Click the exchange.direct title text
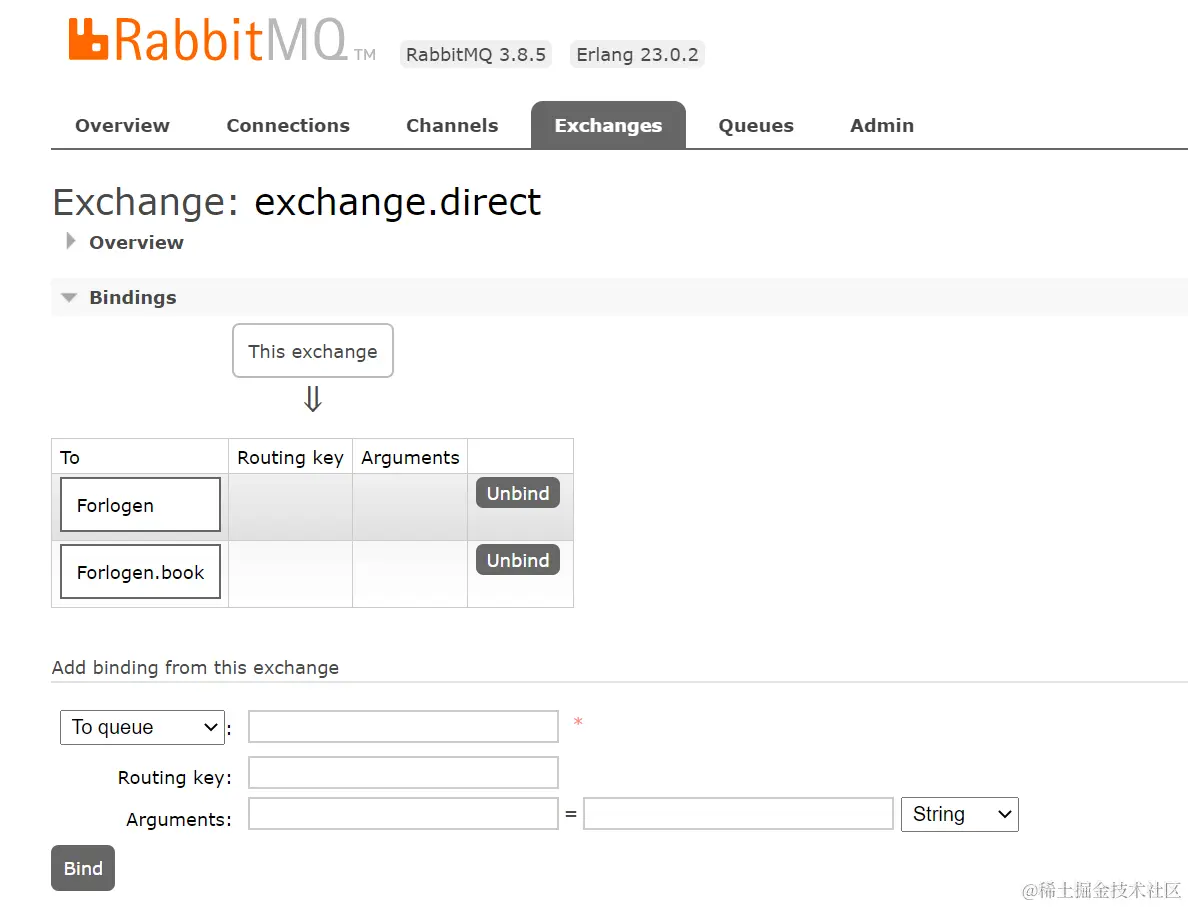 click(x=397, y=202)
